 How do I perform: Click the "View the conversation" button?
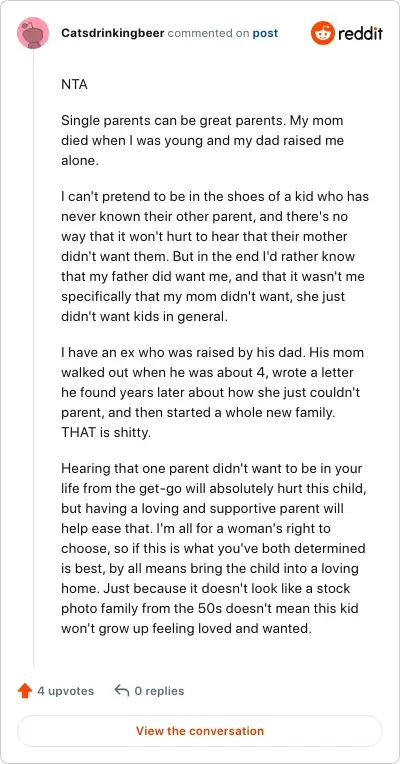coord(200,731)
